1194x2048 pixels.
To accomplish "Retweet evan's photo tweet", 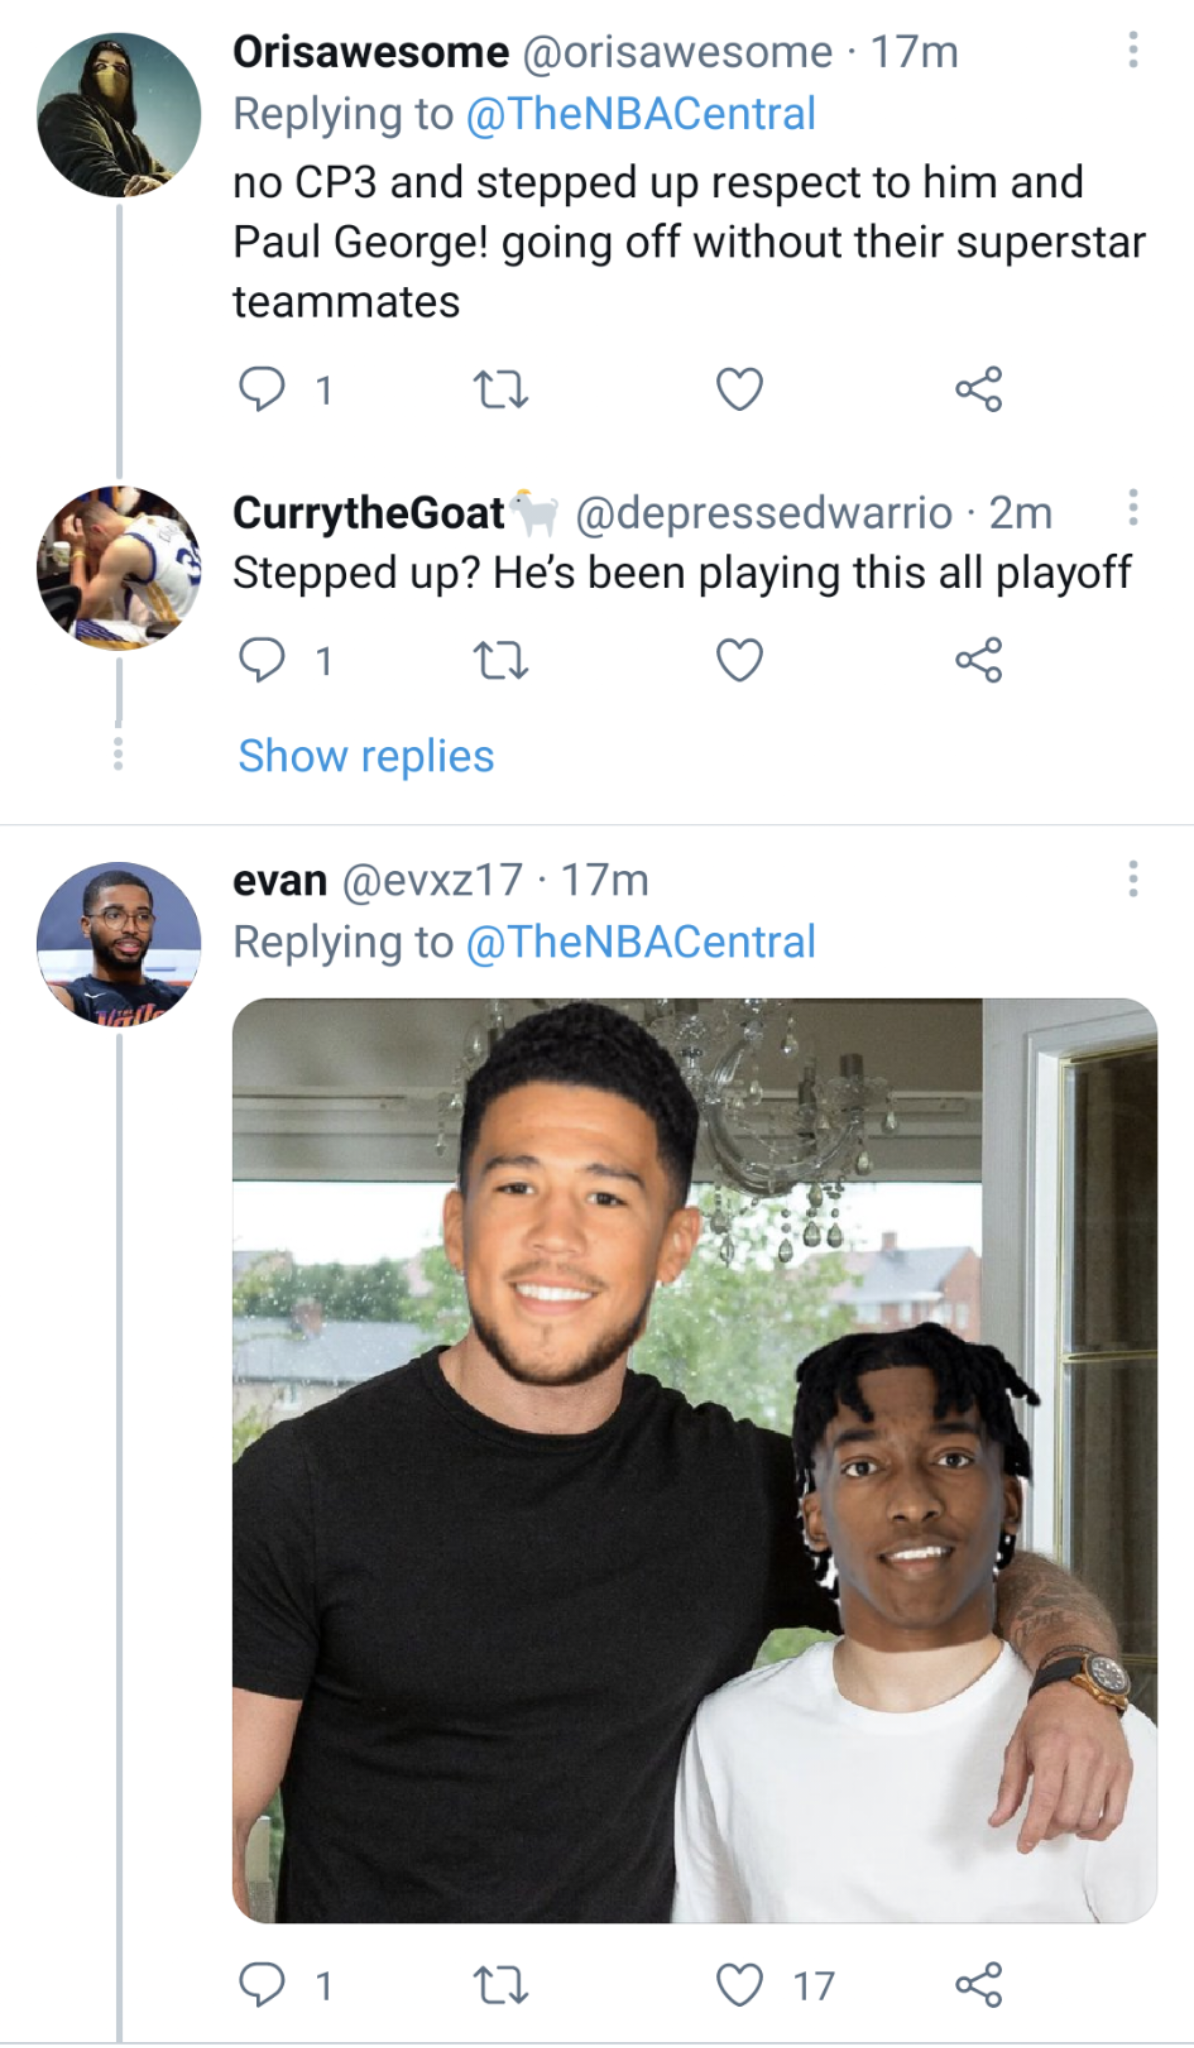I will tap(500, 1985).
